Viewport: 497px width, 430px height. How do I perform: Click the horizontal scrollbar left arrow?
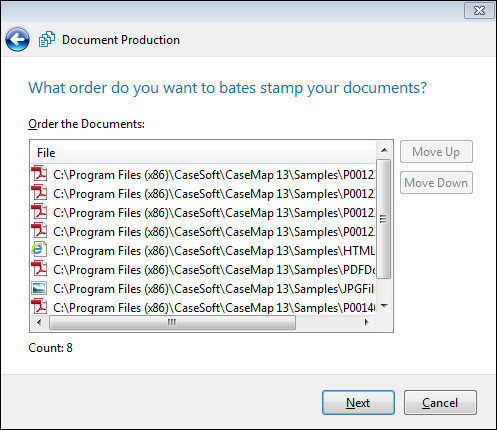[x=39, y=322]
